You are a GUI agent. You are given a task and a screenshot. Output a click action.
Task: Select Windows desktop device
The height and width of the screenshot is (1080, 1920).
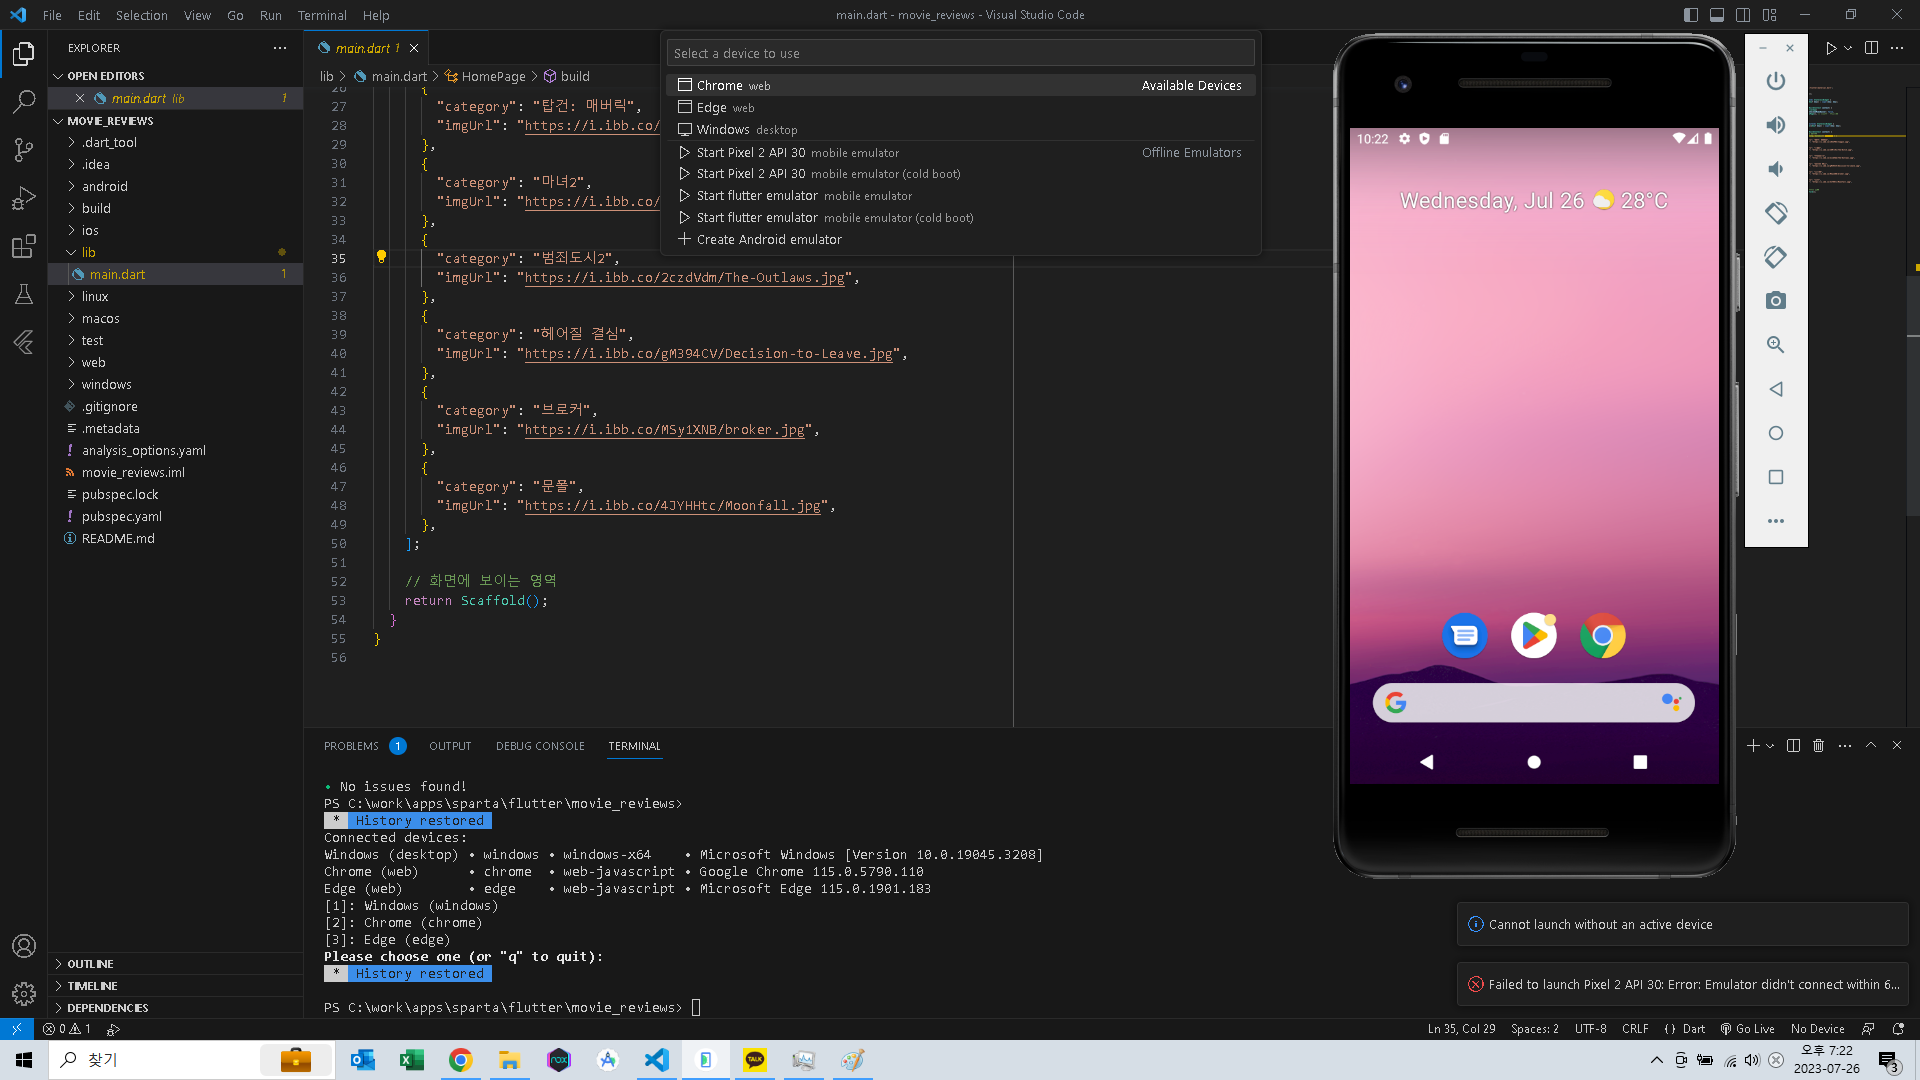pyautogui.click(x=960, y=129)
